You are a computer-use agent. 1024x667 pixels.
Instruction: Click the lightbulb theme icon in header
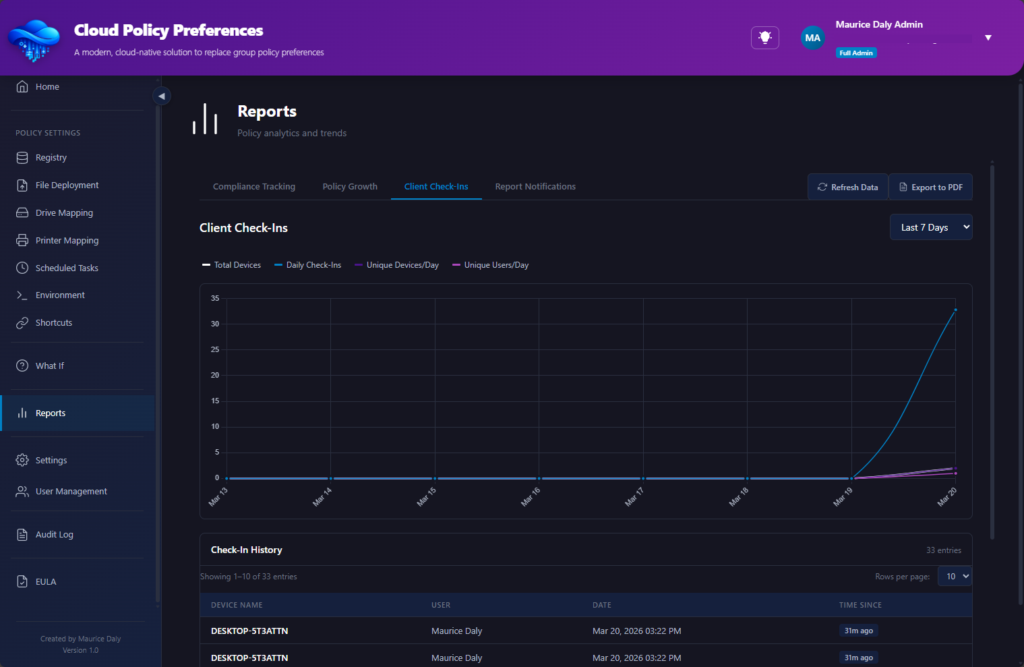click(765, 37)
